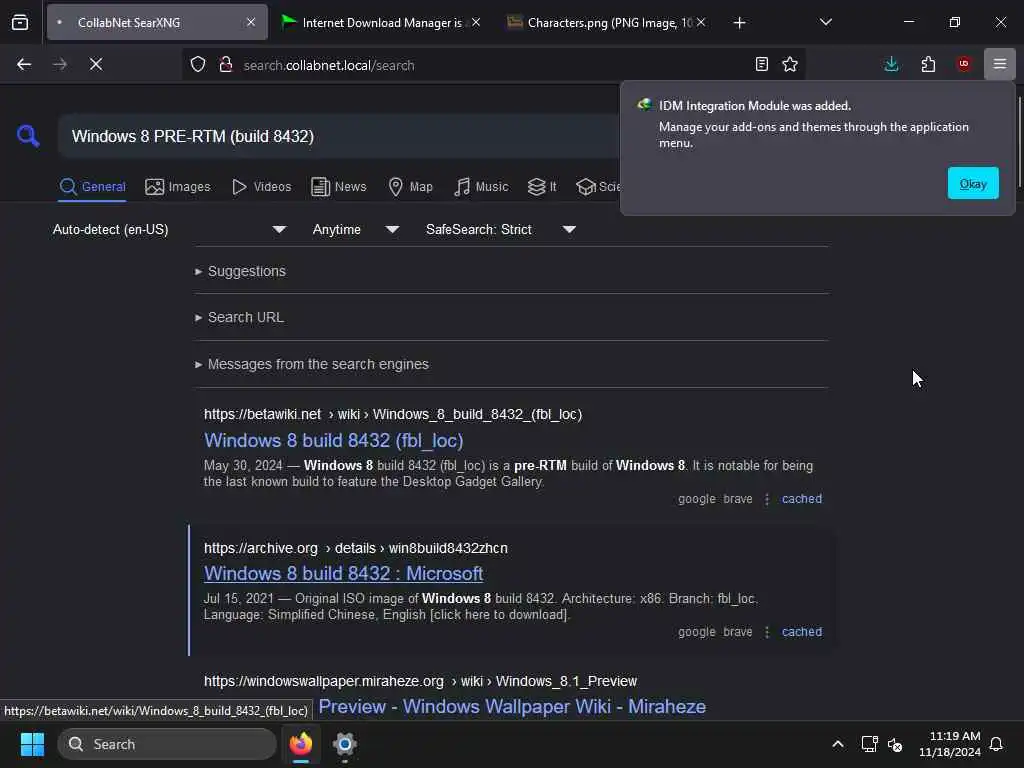Open the SafeSearch Strict dropdown
Image resolution: width=1024 pixels, height=768 pixels.
point(500,229)
